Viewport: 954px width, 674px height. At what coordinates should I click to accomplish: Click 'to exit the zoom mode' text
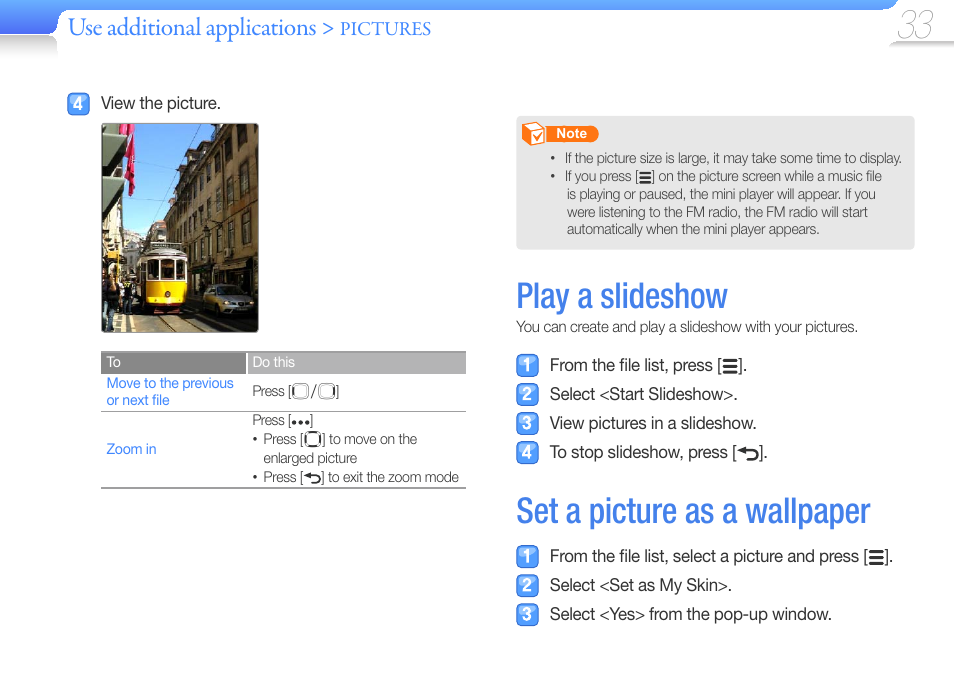(x=393, y=478)
